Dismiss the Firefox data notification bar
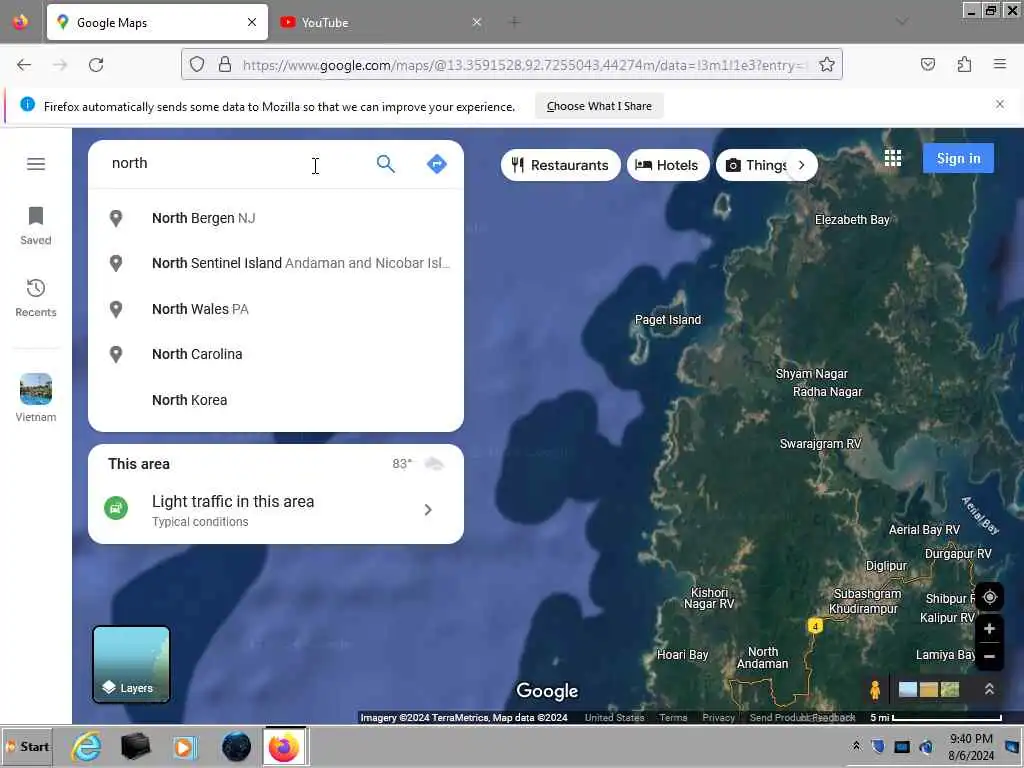1024x768 pixels. (x=1000, y=104)
